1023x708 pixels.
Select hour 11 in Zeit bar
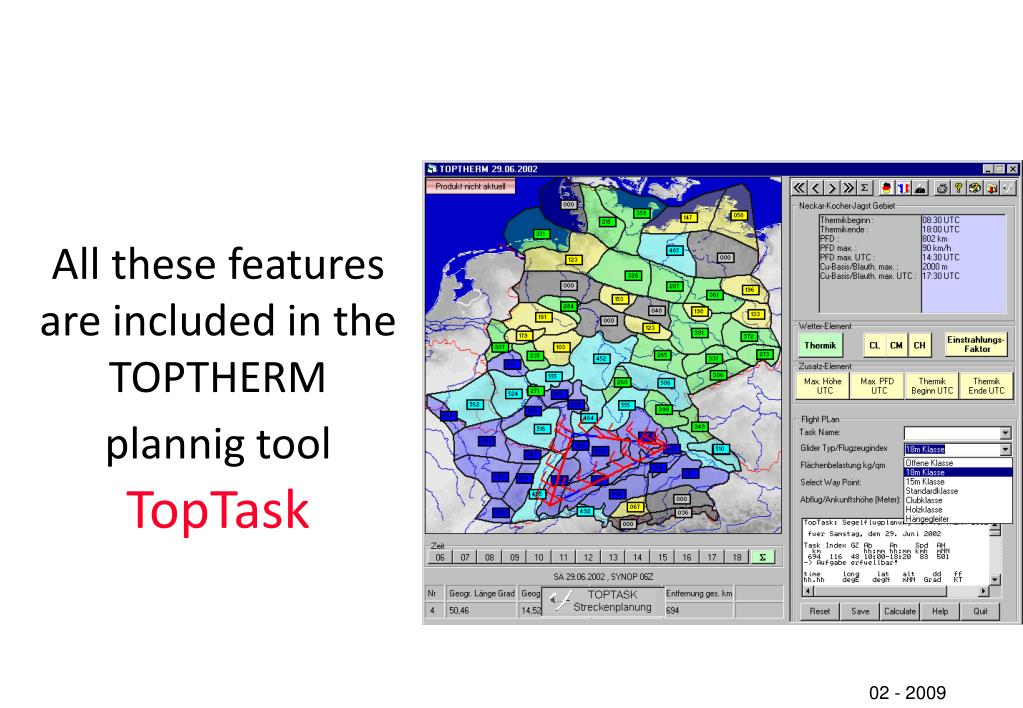(x=564, y=557)
